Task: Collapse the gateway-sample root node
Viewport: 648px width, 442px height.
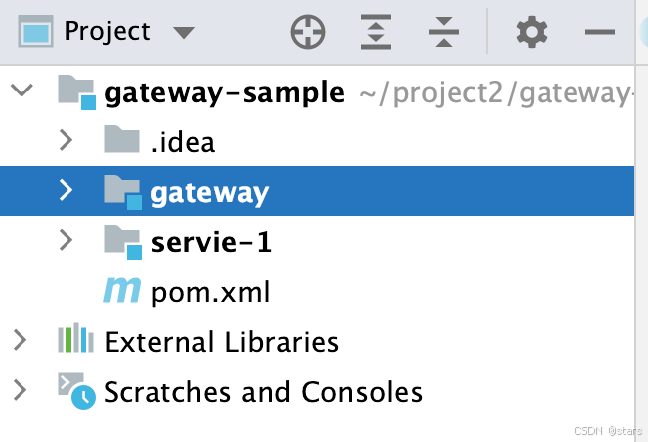Action: [x=21, y=90]
